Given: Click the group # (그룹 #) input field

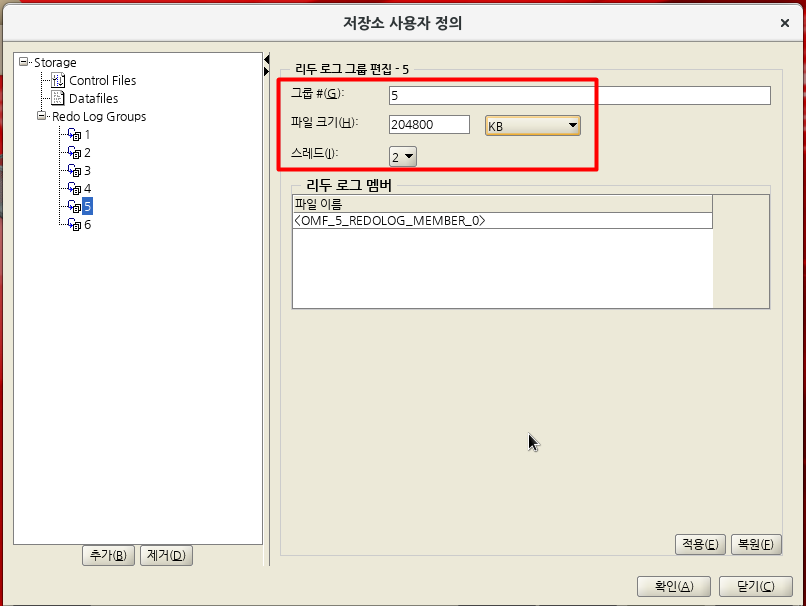Looking at the screenshot, I should click(580, 96).
